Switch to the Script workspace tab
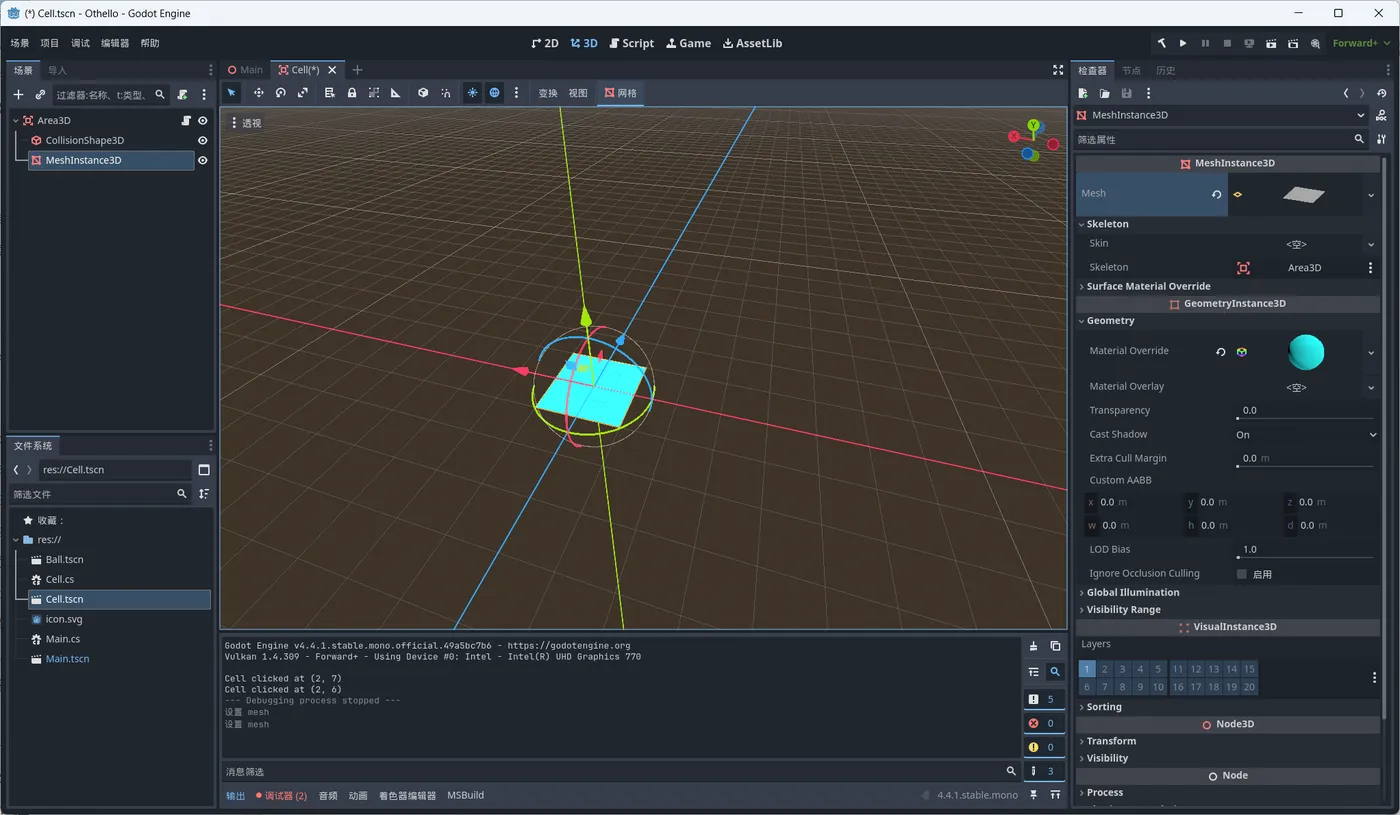Image resolution: width=1400 pixels, height=815 pixels. click(x=631, y=43)
